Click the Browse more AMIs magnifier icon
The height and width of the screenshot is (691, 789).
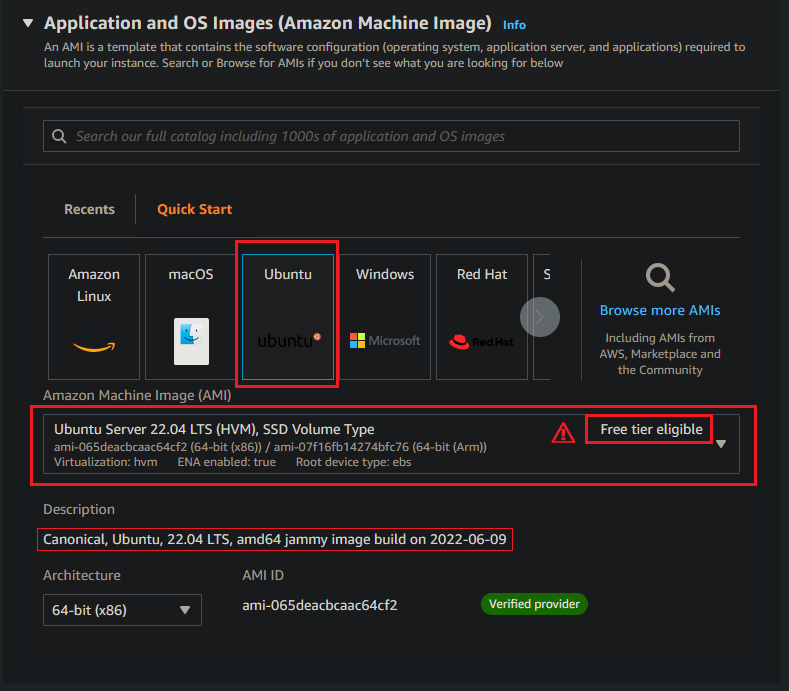(x=660, y=276)
